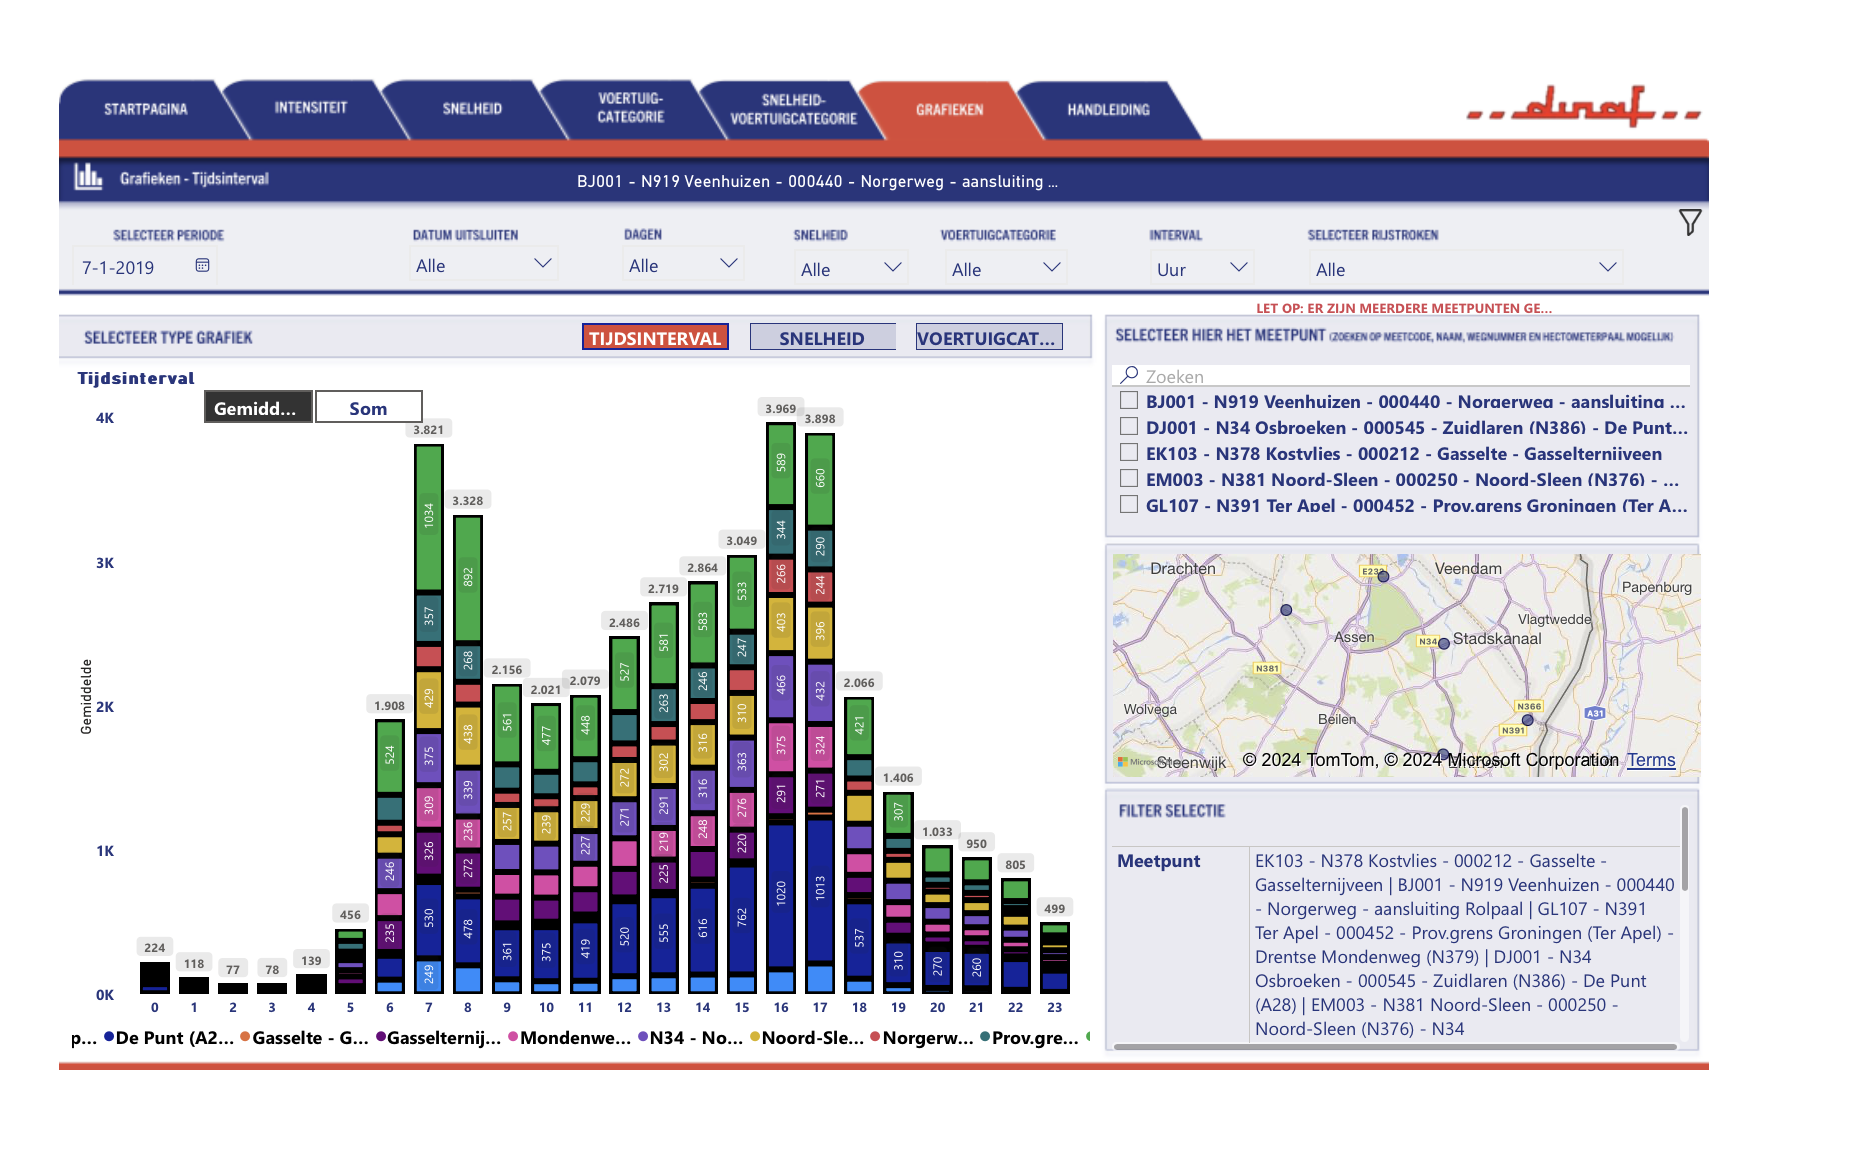Click the legend scroll arrow at right
Image resolution: width=1850 pixels, height=1154 pixels.
(x=1087, y=1037)
